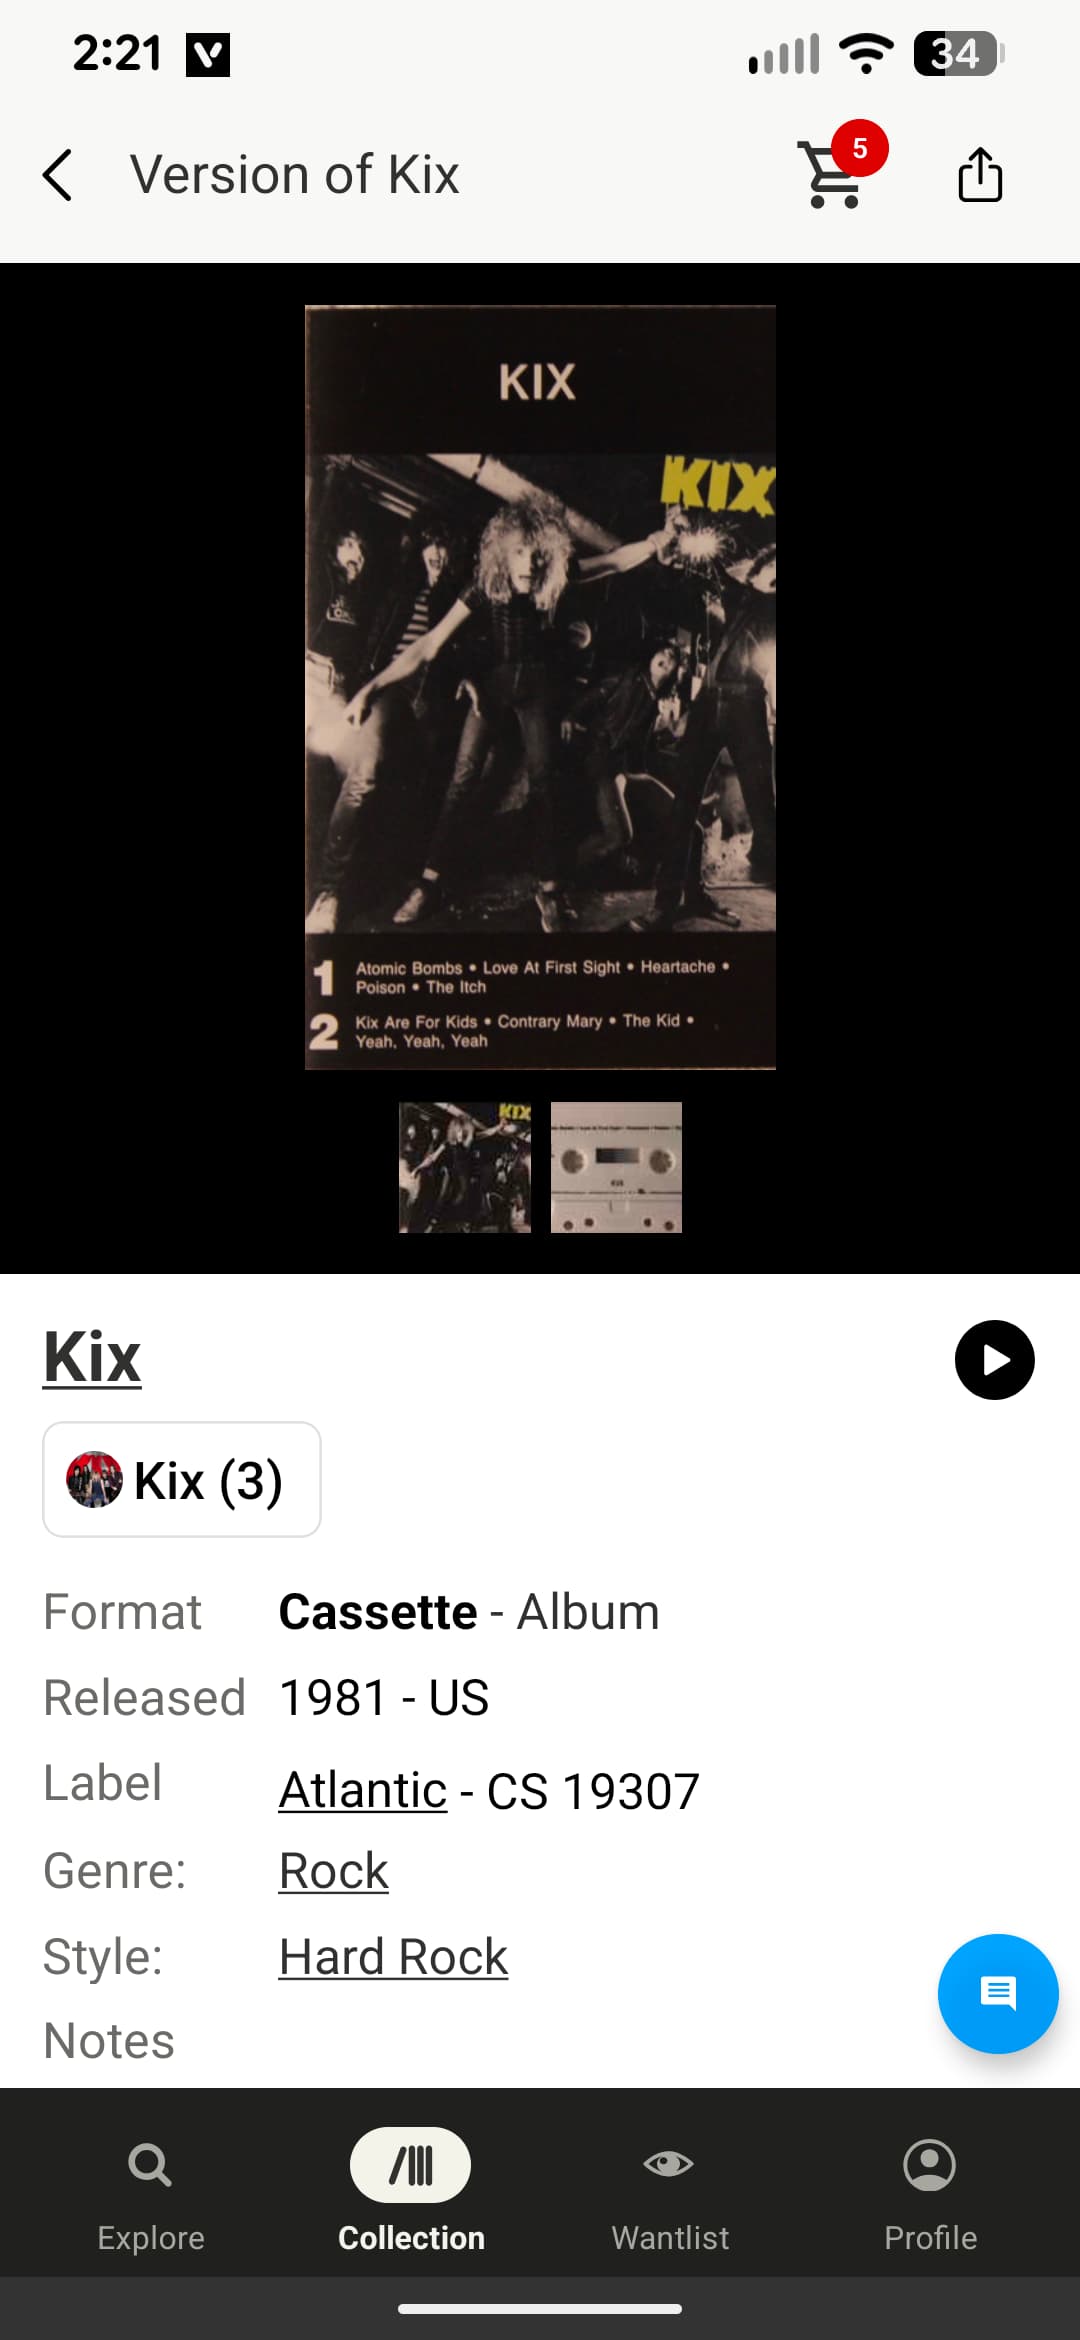
Task: Go back using the back chevron
Action: [58, 175]
